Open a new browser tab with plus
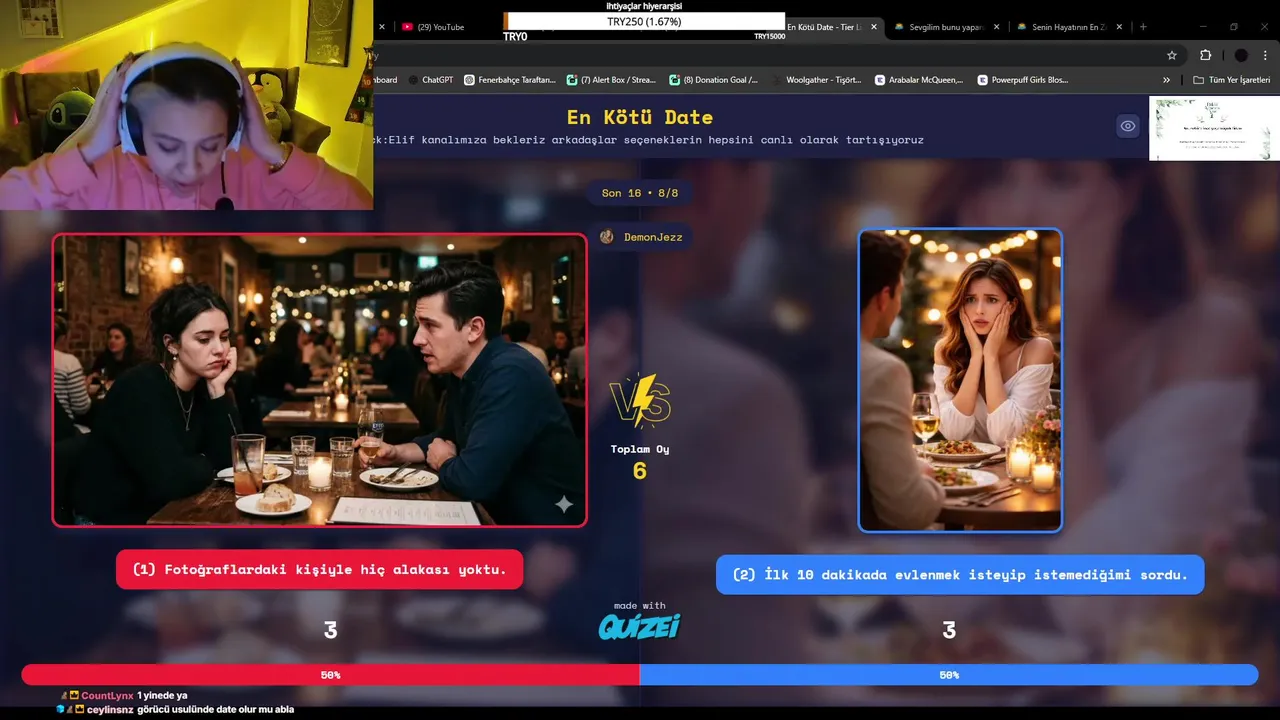The width and height of the screenshot is (1280, 720). click(1143, 27)
